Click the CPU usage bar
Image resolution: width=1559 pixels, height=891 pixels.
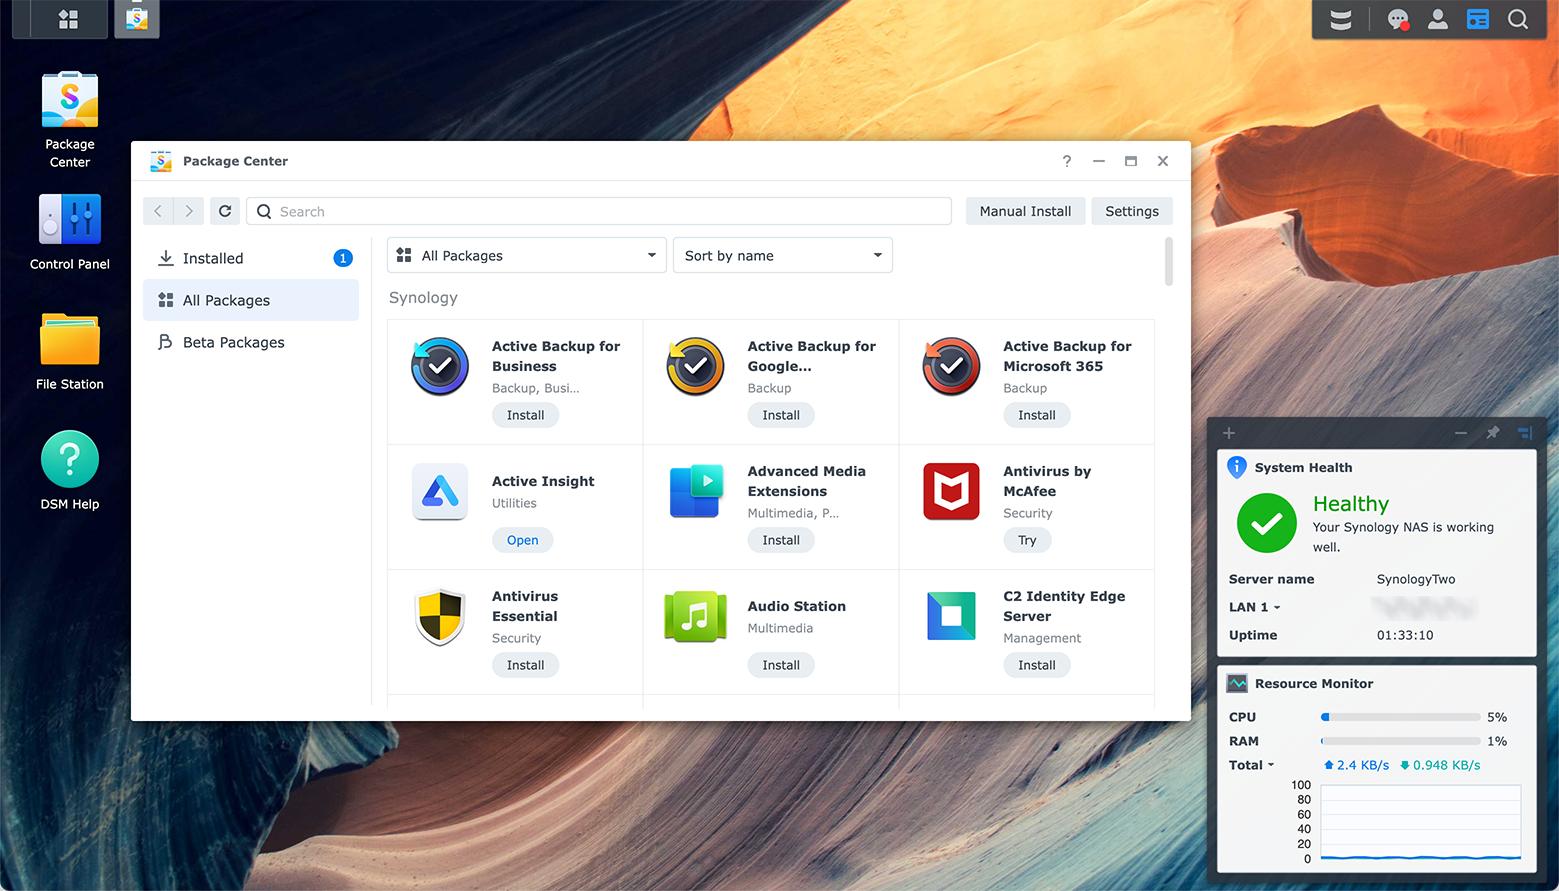1400,717
